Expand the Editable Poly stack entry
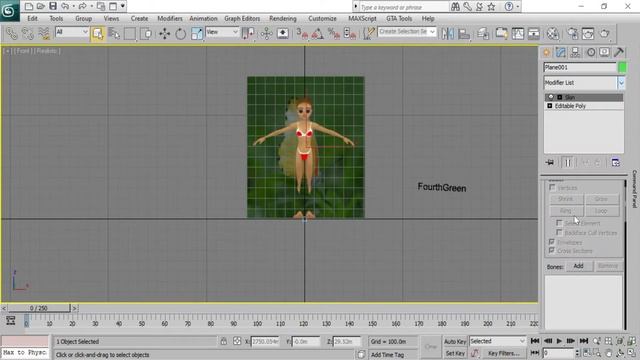Screen dimensions: 640x360 point(550,106)
